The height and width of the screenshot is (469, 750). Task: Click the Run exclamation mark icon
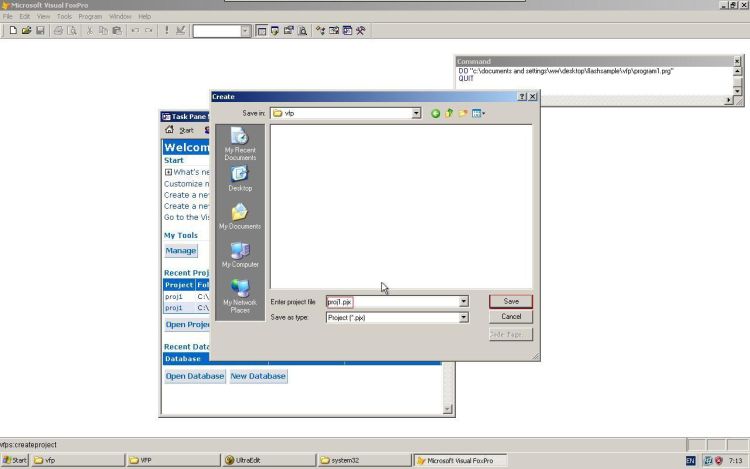coord(166,31)
